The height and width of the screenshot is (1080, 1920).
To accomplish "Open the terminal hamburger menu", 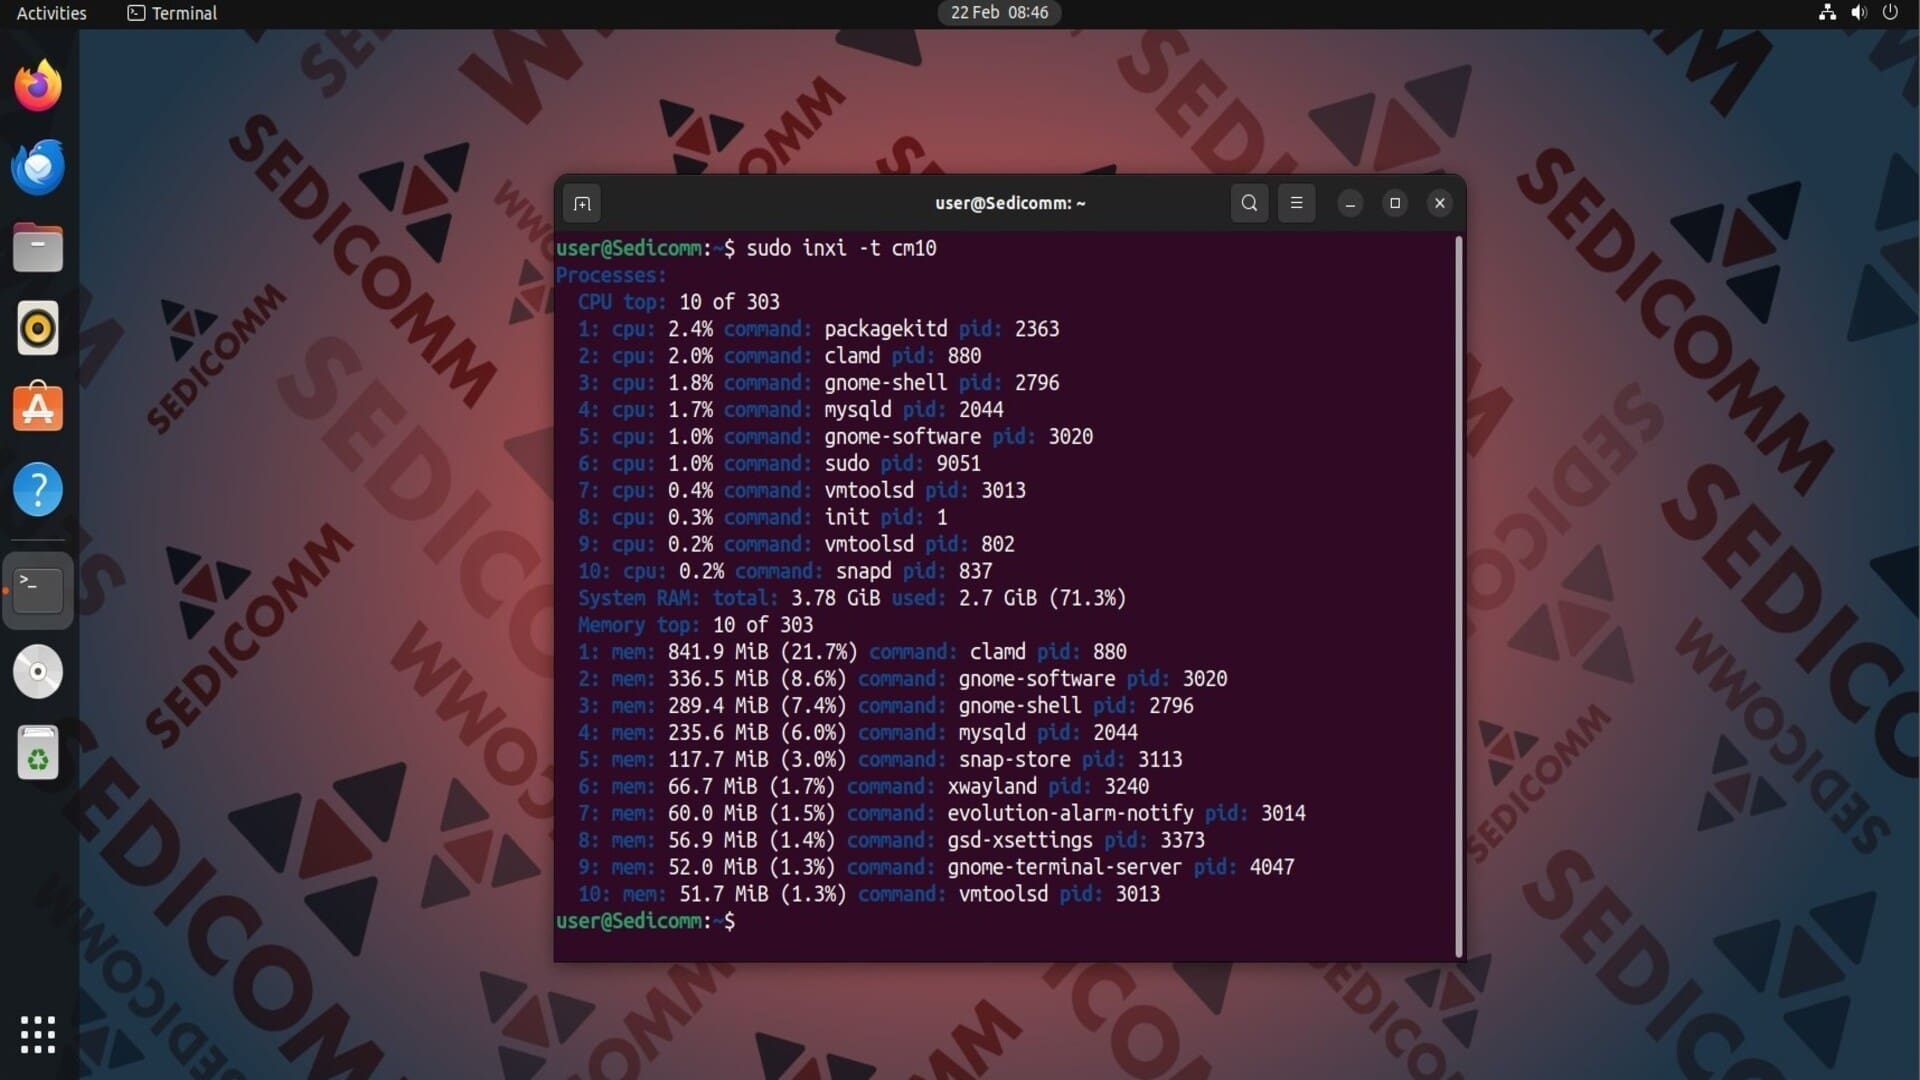I will pyautogui.click(x=1296, y=203).
